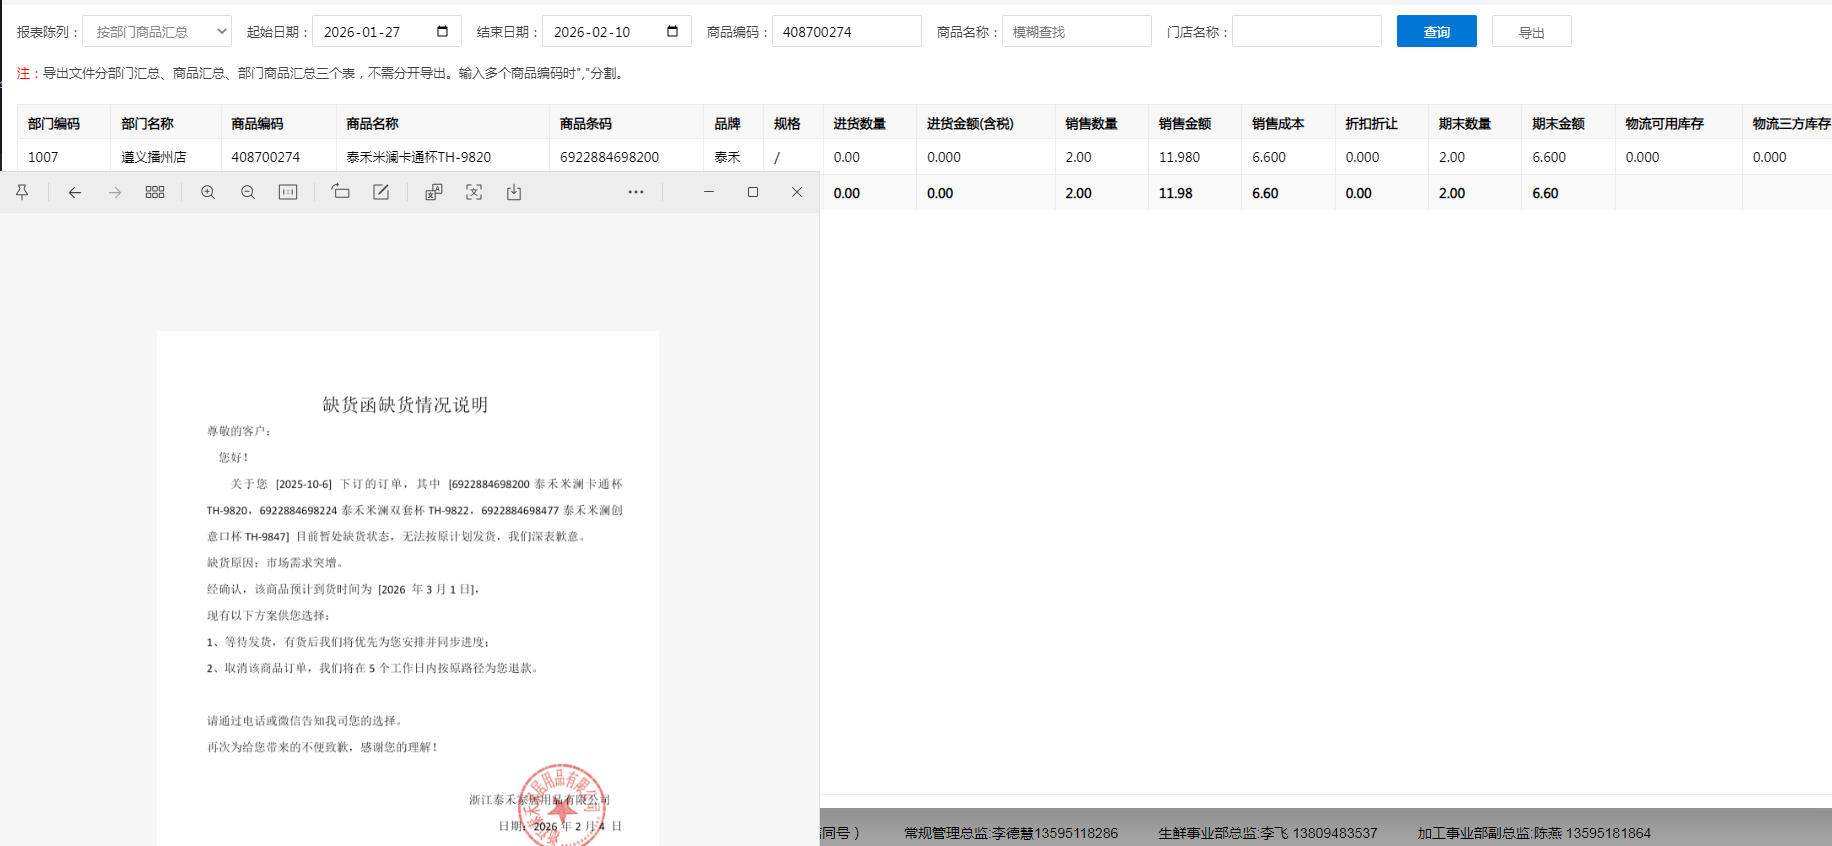Viewport: 1832px width, 846px height.
Task: Translate the text in the image
Action: (433, 192)
